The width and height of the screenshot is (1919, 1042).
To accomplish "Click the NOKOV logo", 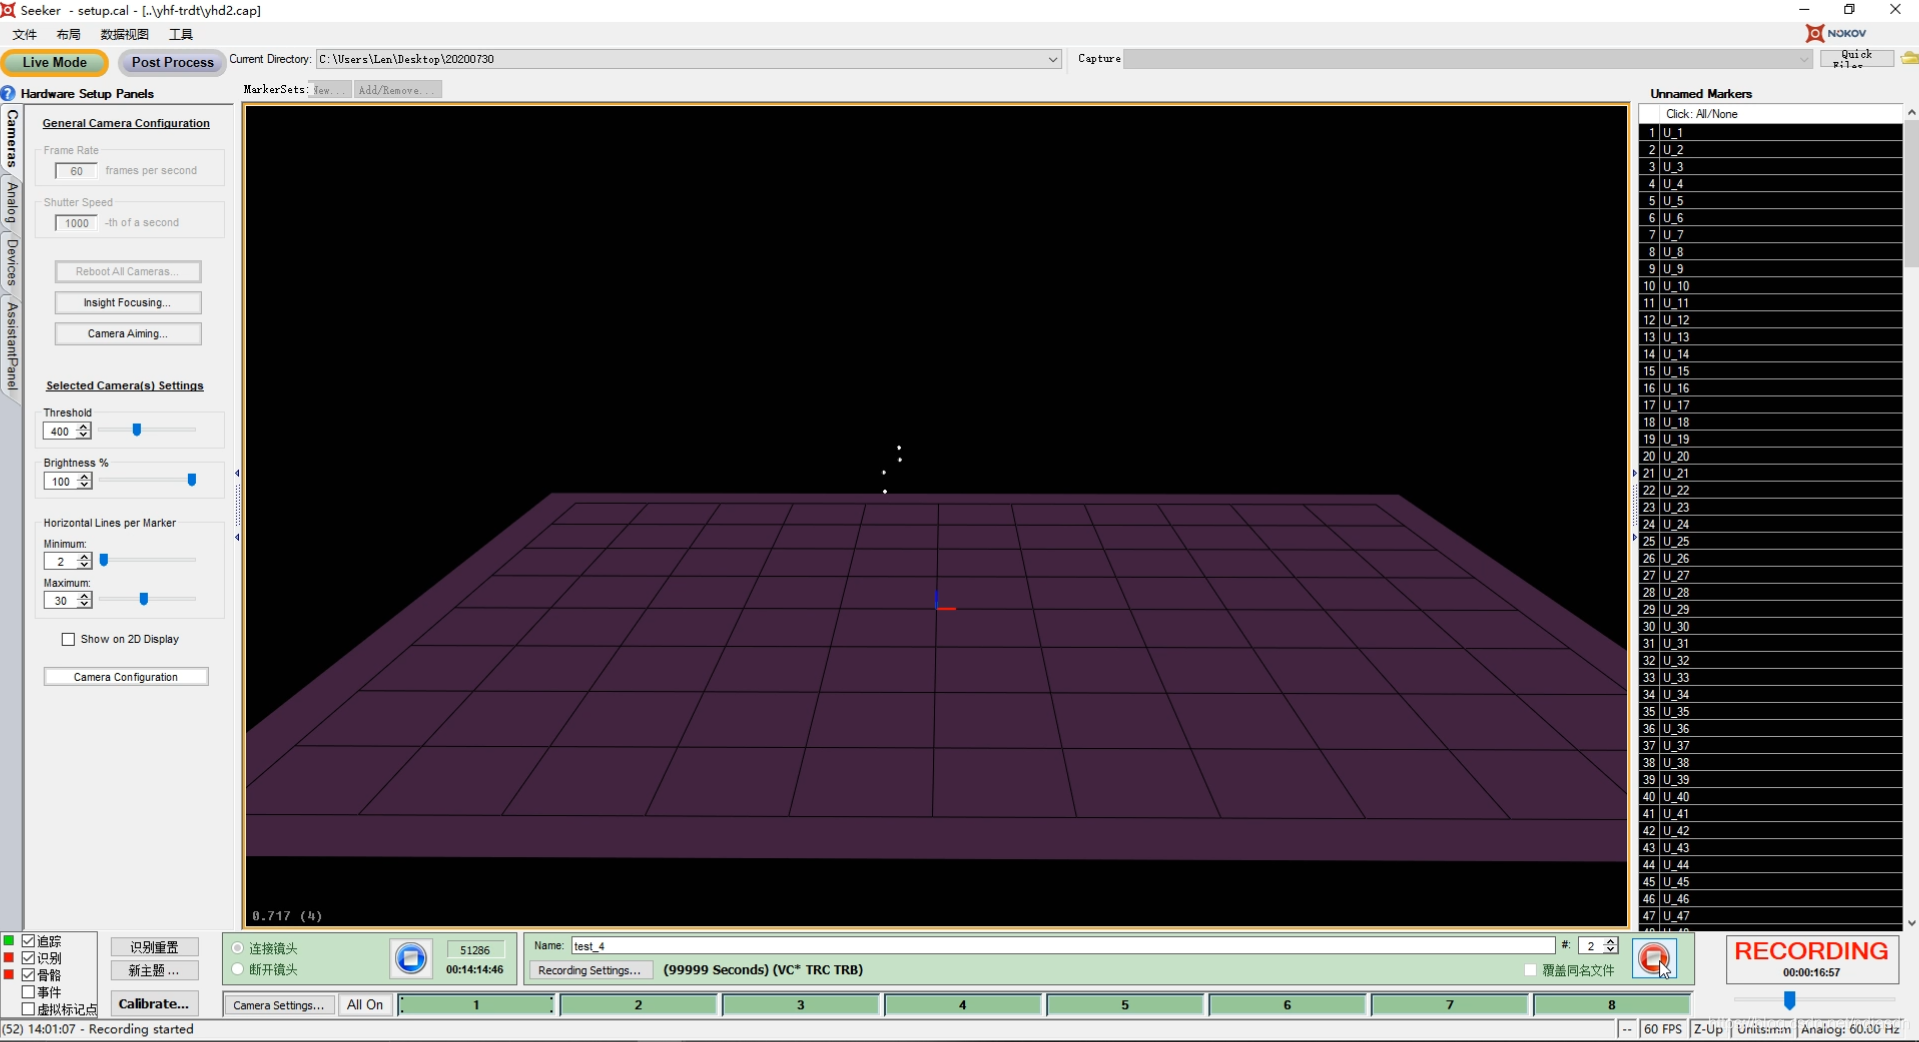I will [x=1836, y=33].
